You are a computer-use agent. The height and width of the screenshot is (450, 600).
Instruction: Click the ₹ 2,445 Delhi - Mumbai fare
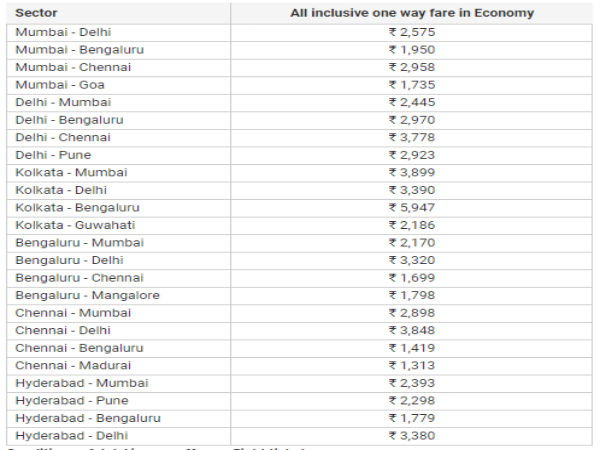click(411, 102)
